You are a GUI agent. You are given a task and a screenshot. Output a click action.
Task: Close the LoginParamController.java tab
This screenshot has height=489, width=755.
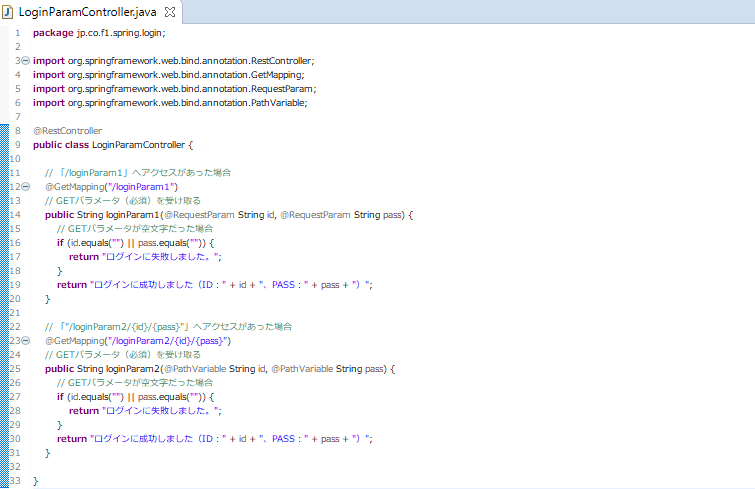coord(169,12)
